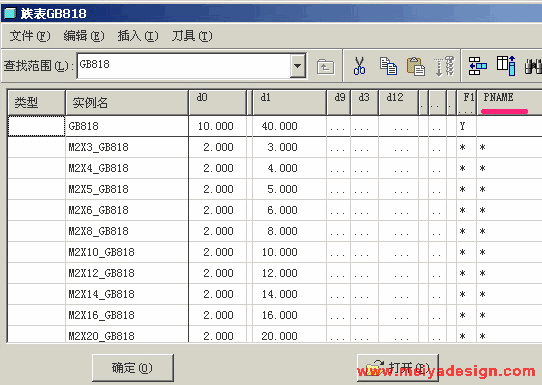Click the 类型 cell of the GB818 row

pyautogui.click(x=36, y=126)
